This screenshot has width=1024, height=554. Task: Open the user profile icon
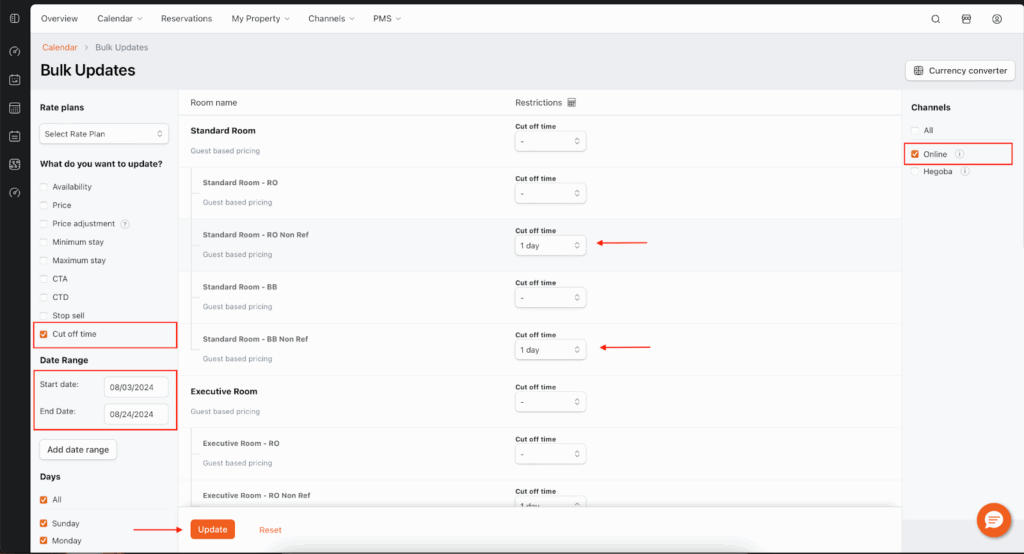(x=997, y=19)
